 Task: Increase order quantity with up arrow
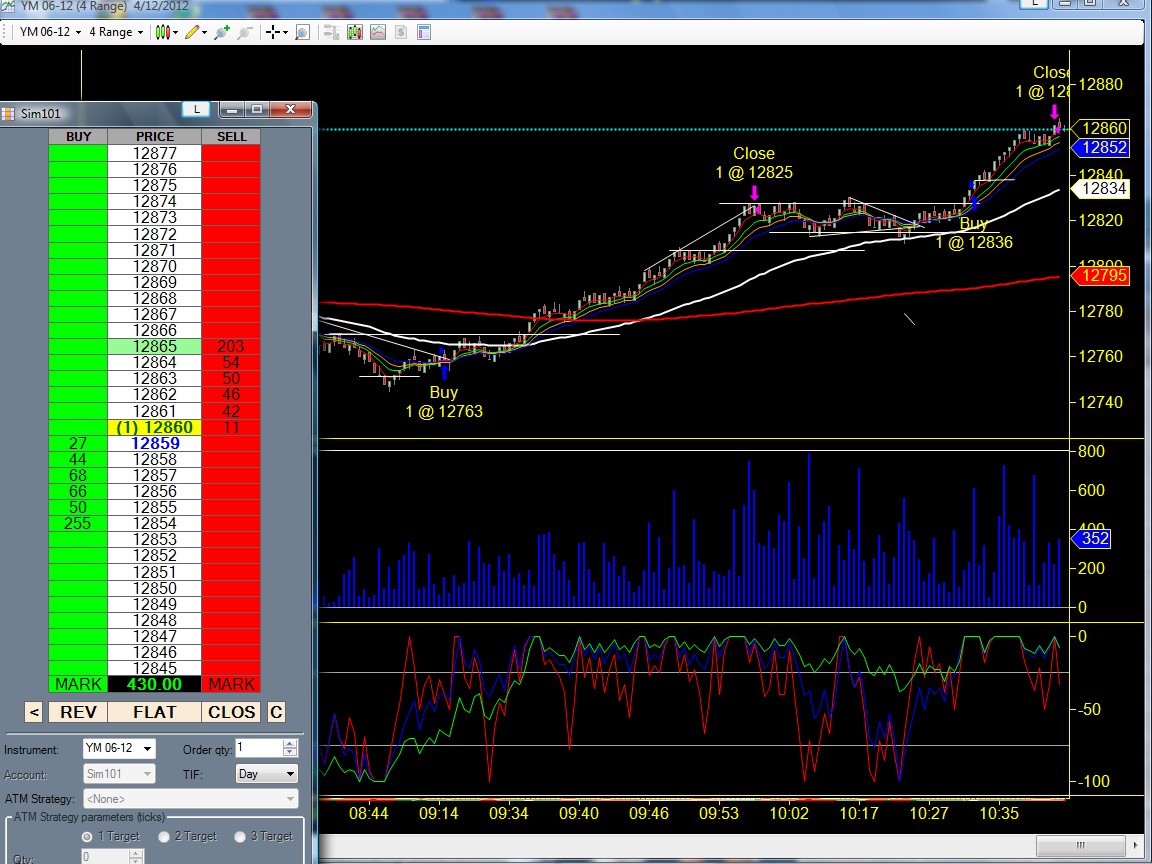[x=290, y=744]
